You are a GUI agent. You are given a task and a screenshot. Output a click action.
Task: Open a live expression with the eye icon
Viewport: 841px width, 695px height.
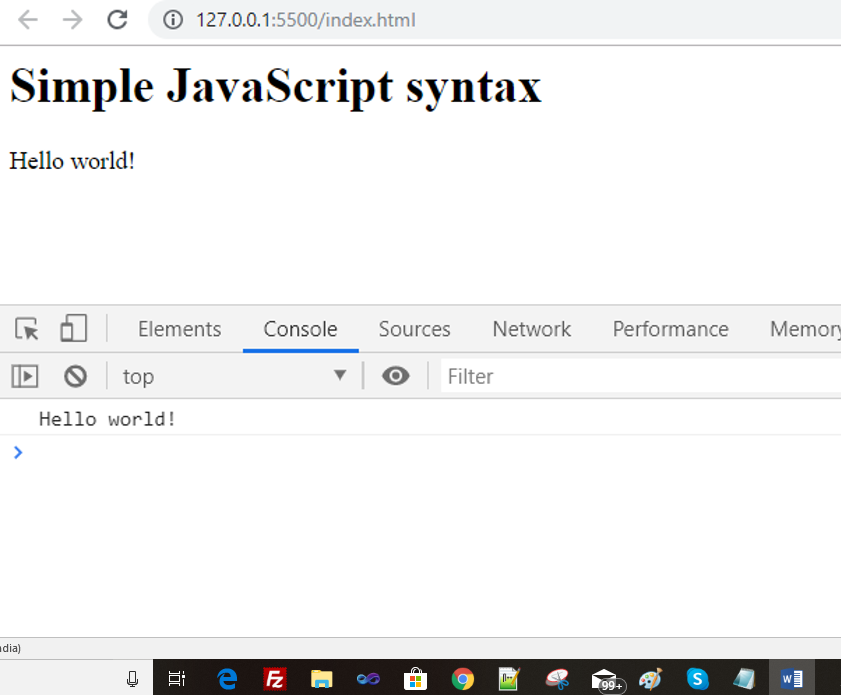click(x=396, y=376)
